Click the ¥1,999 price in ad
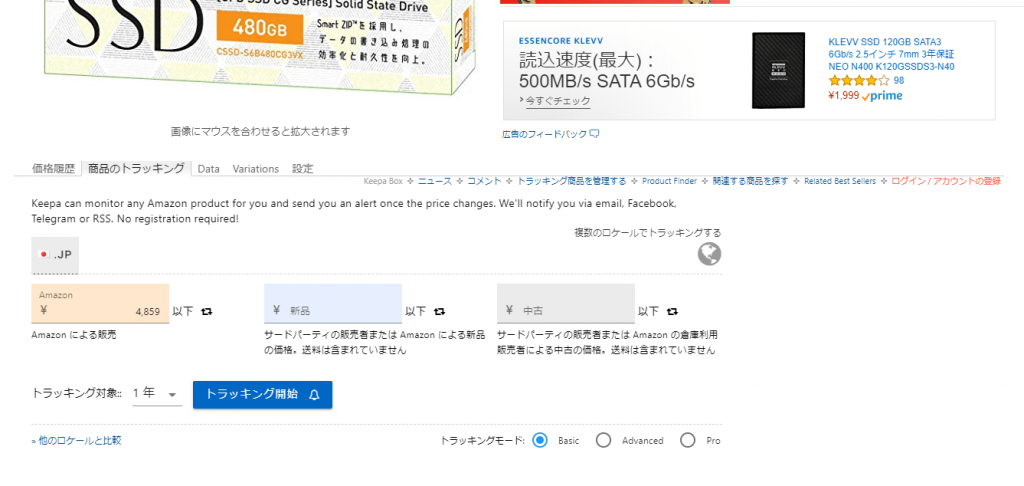The image size is (1024, 486). coord(843,96)
